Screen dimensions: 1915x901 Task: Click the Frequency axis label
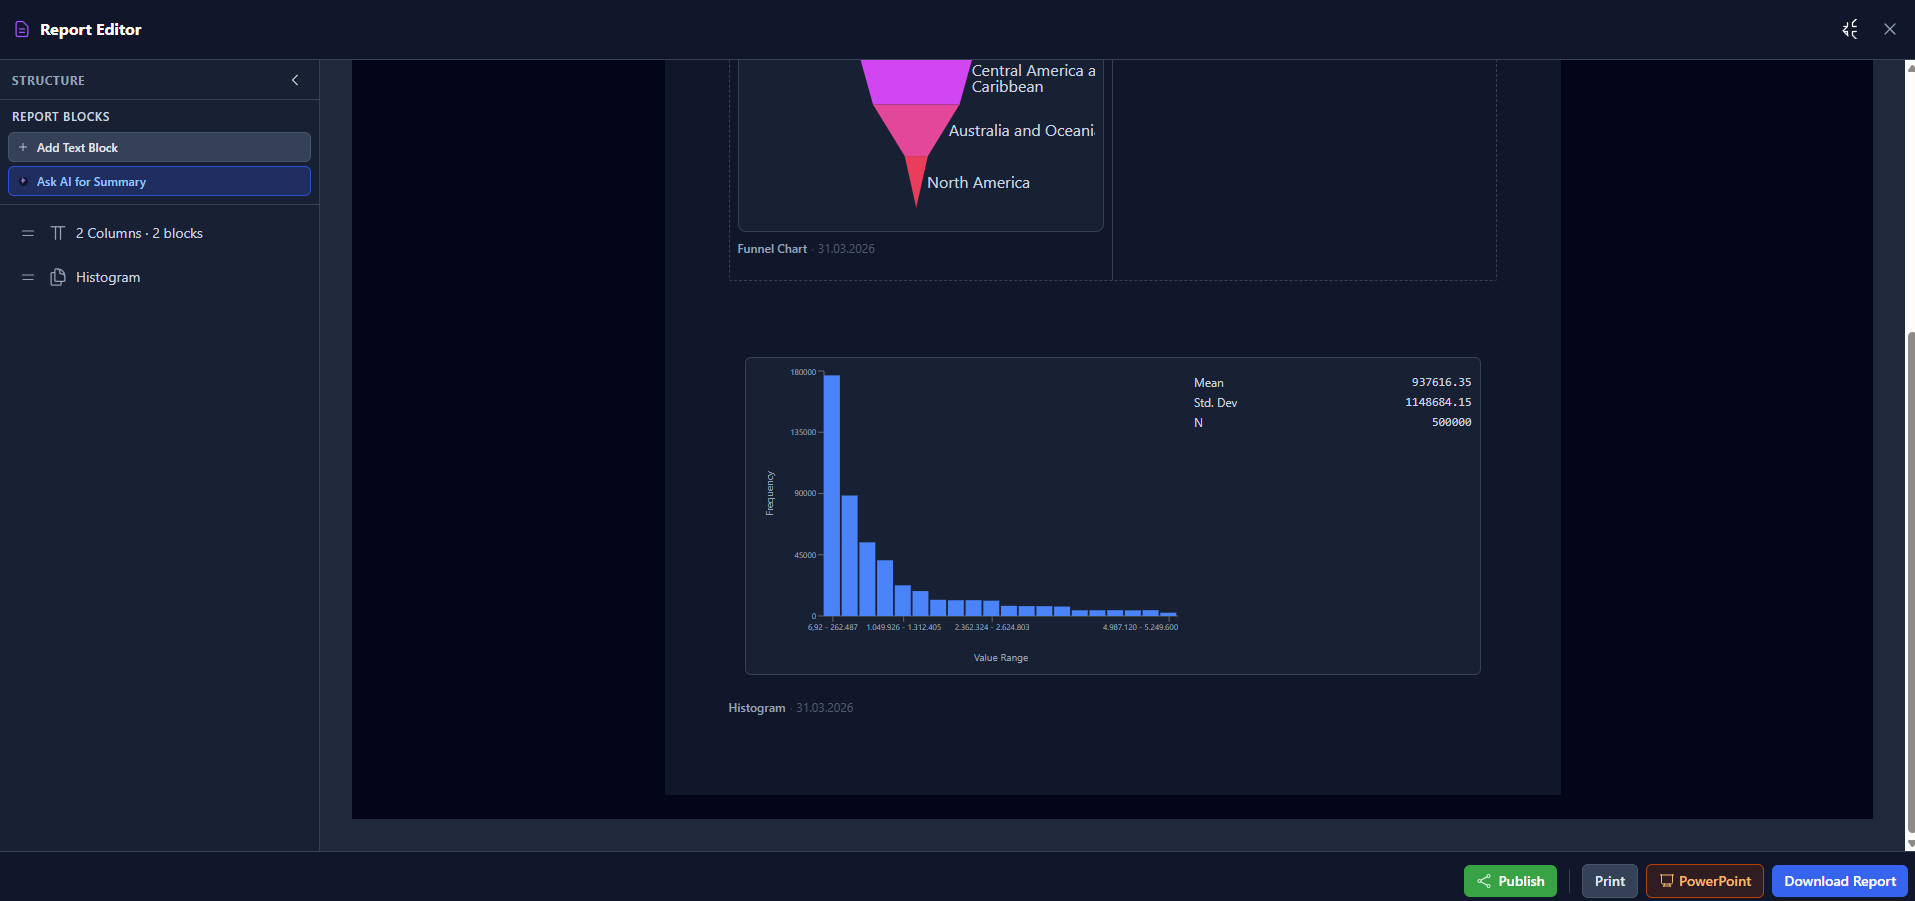(770, 493)
